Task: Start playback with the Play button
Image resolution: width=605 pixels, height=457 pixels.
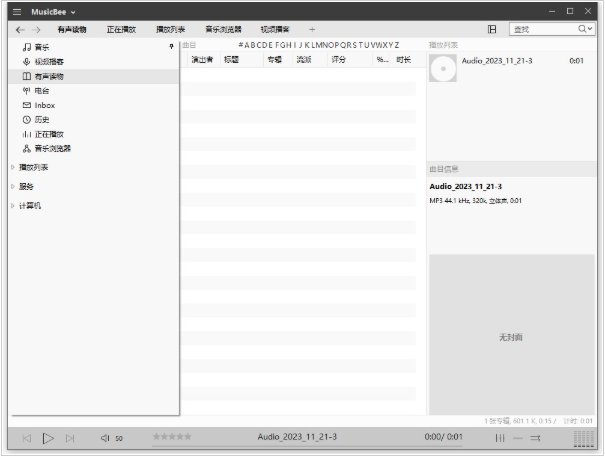Action: point(48,438)
